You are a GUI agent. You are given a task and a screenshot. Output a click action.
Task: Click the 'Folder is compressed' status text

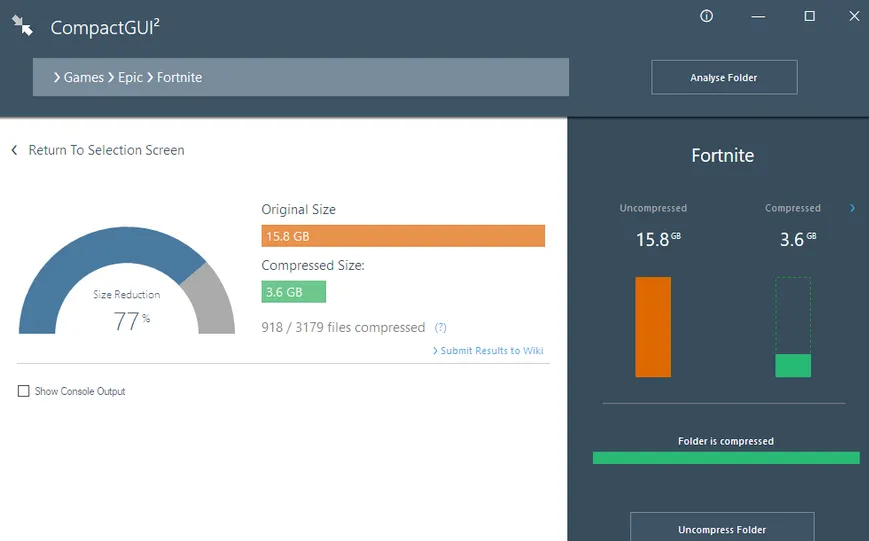tap(725, 441)
